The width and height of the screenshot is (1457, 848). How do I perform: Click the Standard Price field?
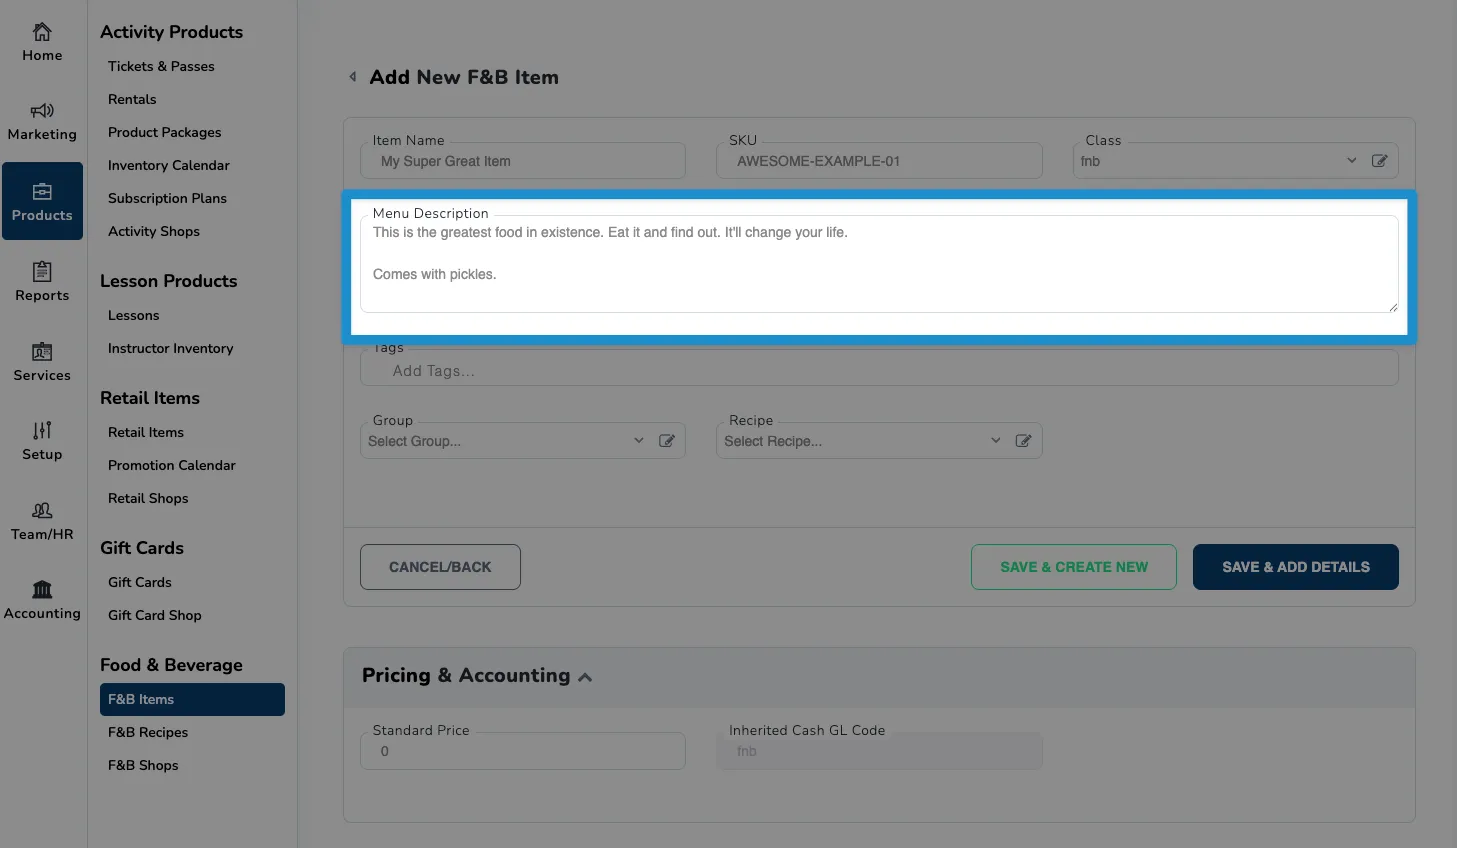click(x=523, y=751)
